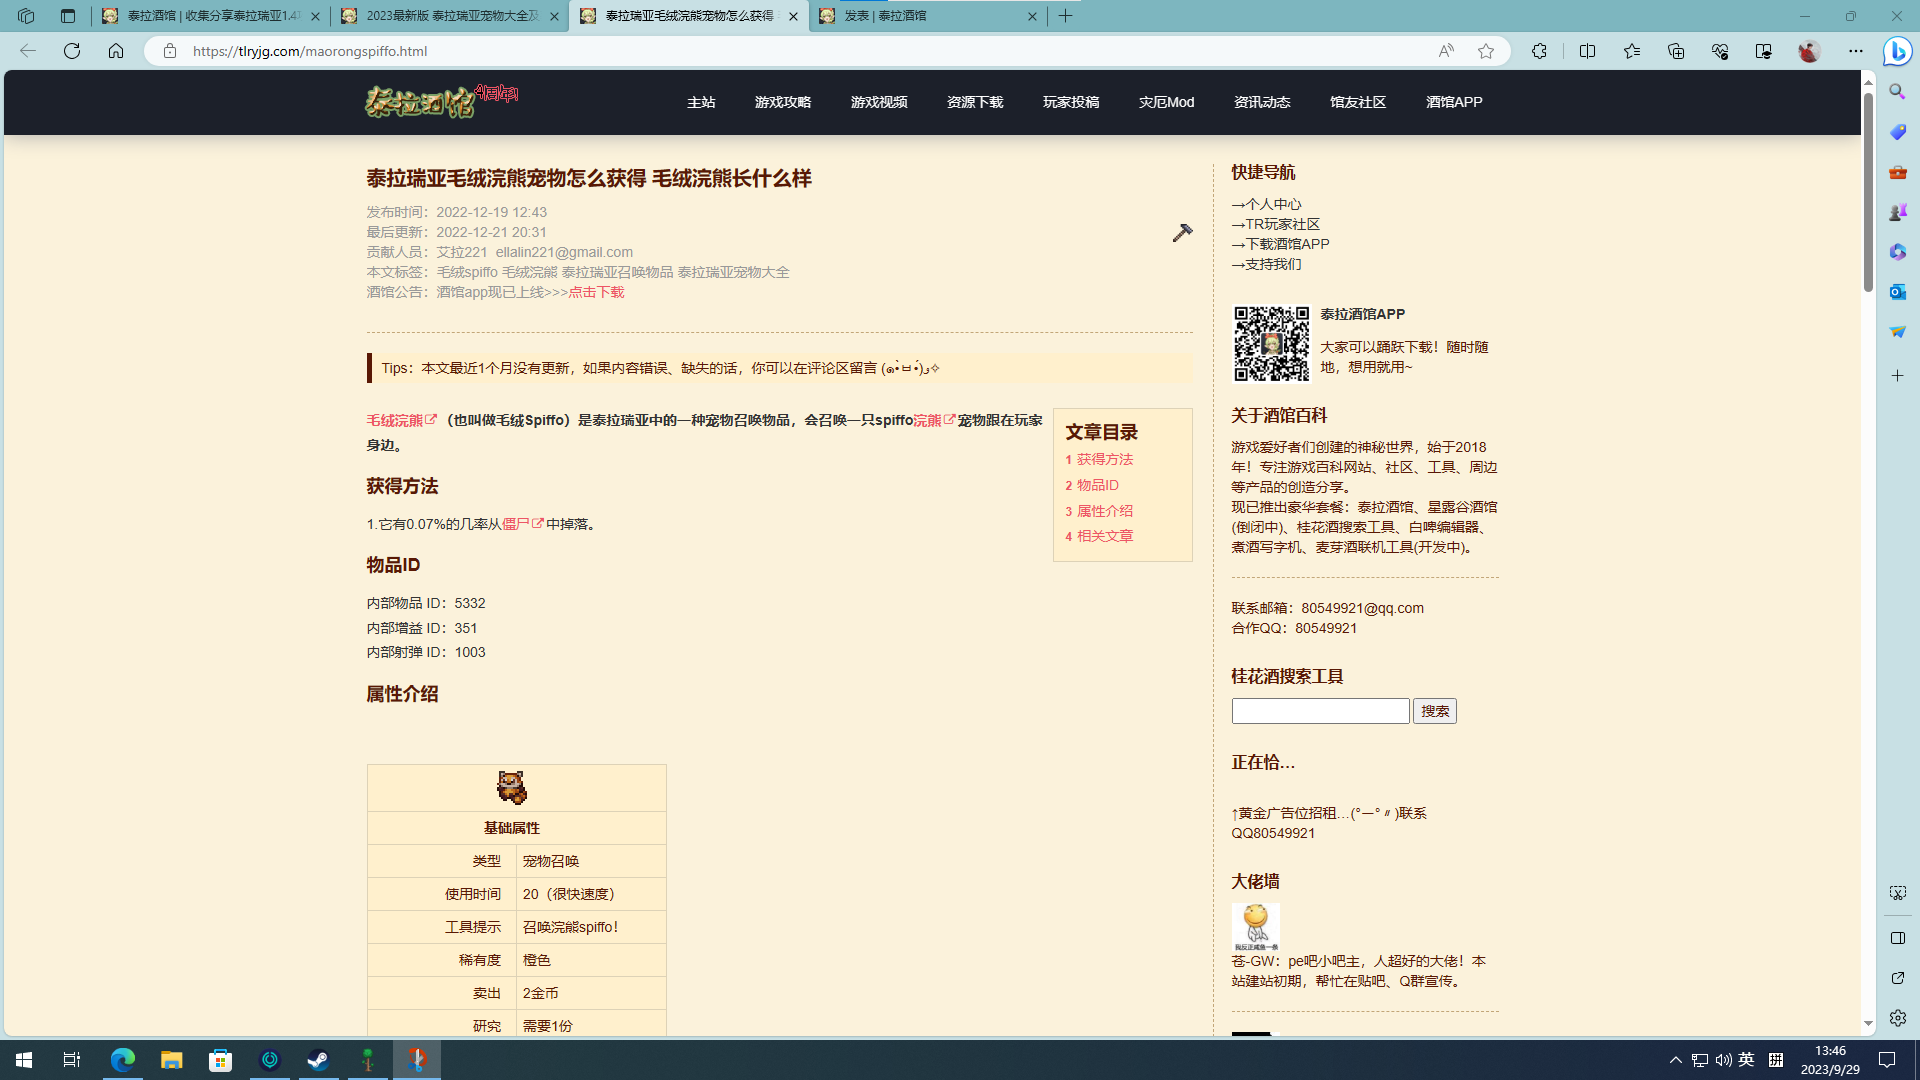Click the 点击下载 link in 酒馆公告

tap(596, 292)
